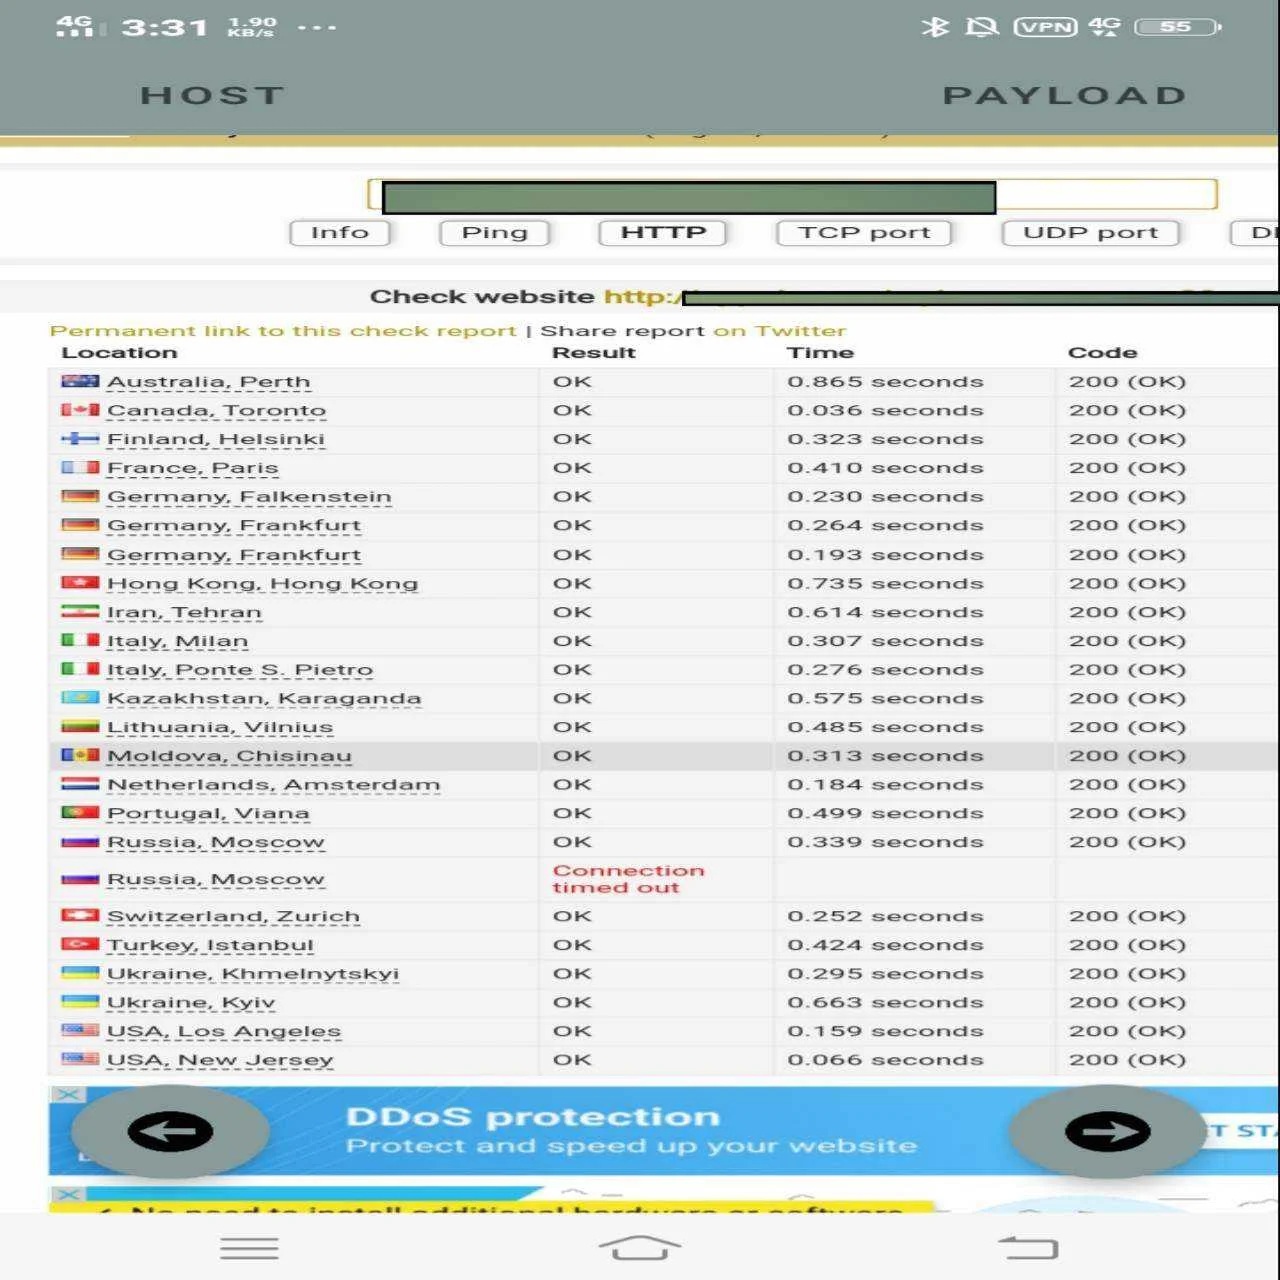Click the Moldova flag icon

(x=80, y=755)
